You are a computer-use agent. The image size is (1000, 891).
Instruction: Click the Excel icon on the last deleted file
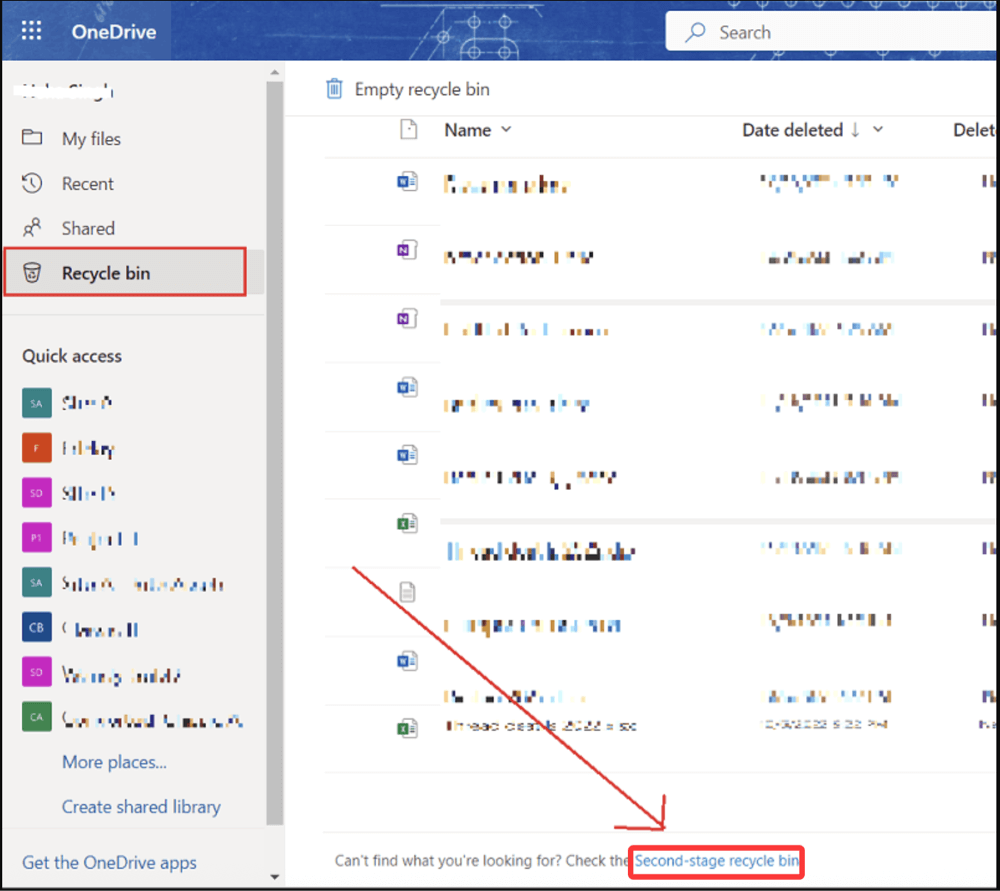click(407, 727)
